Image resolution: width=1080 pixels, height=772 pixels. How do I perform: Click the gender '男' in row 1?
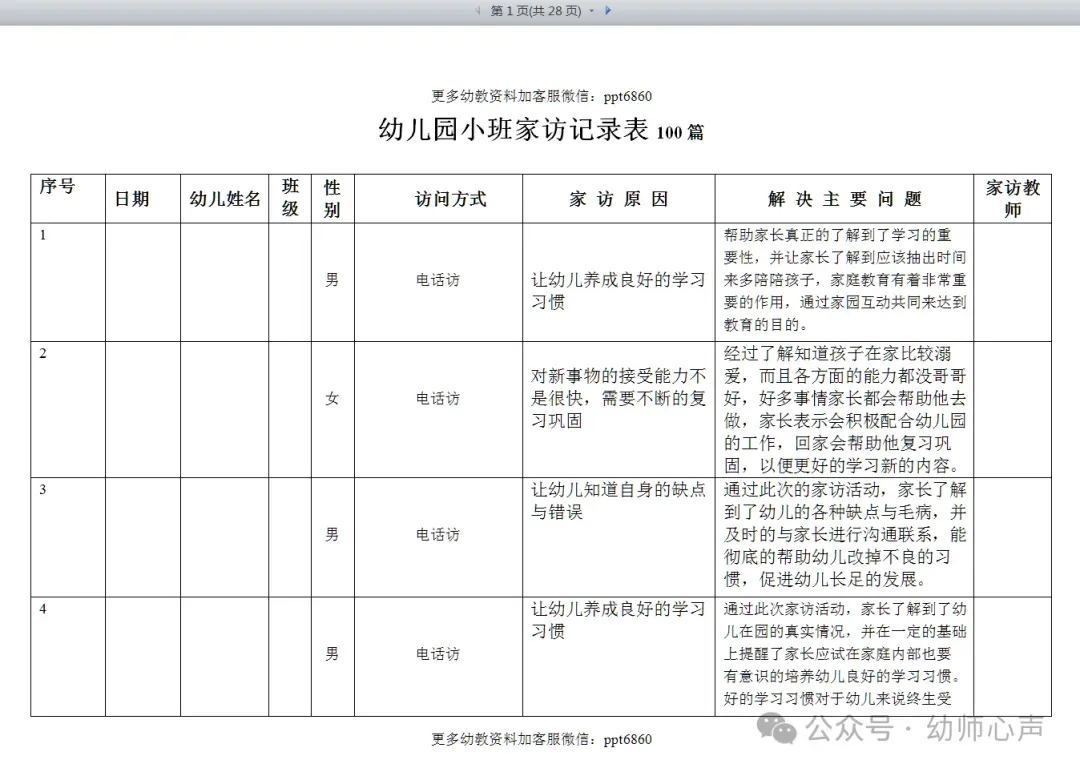point(332,280)
